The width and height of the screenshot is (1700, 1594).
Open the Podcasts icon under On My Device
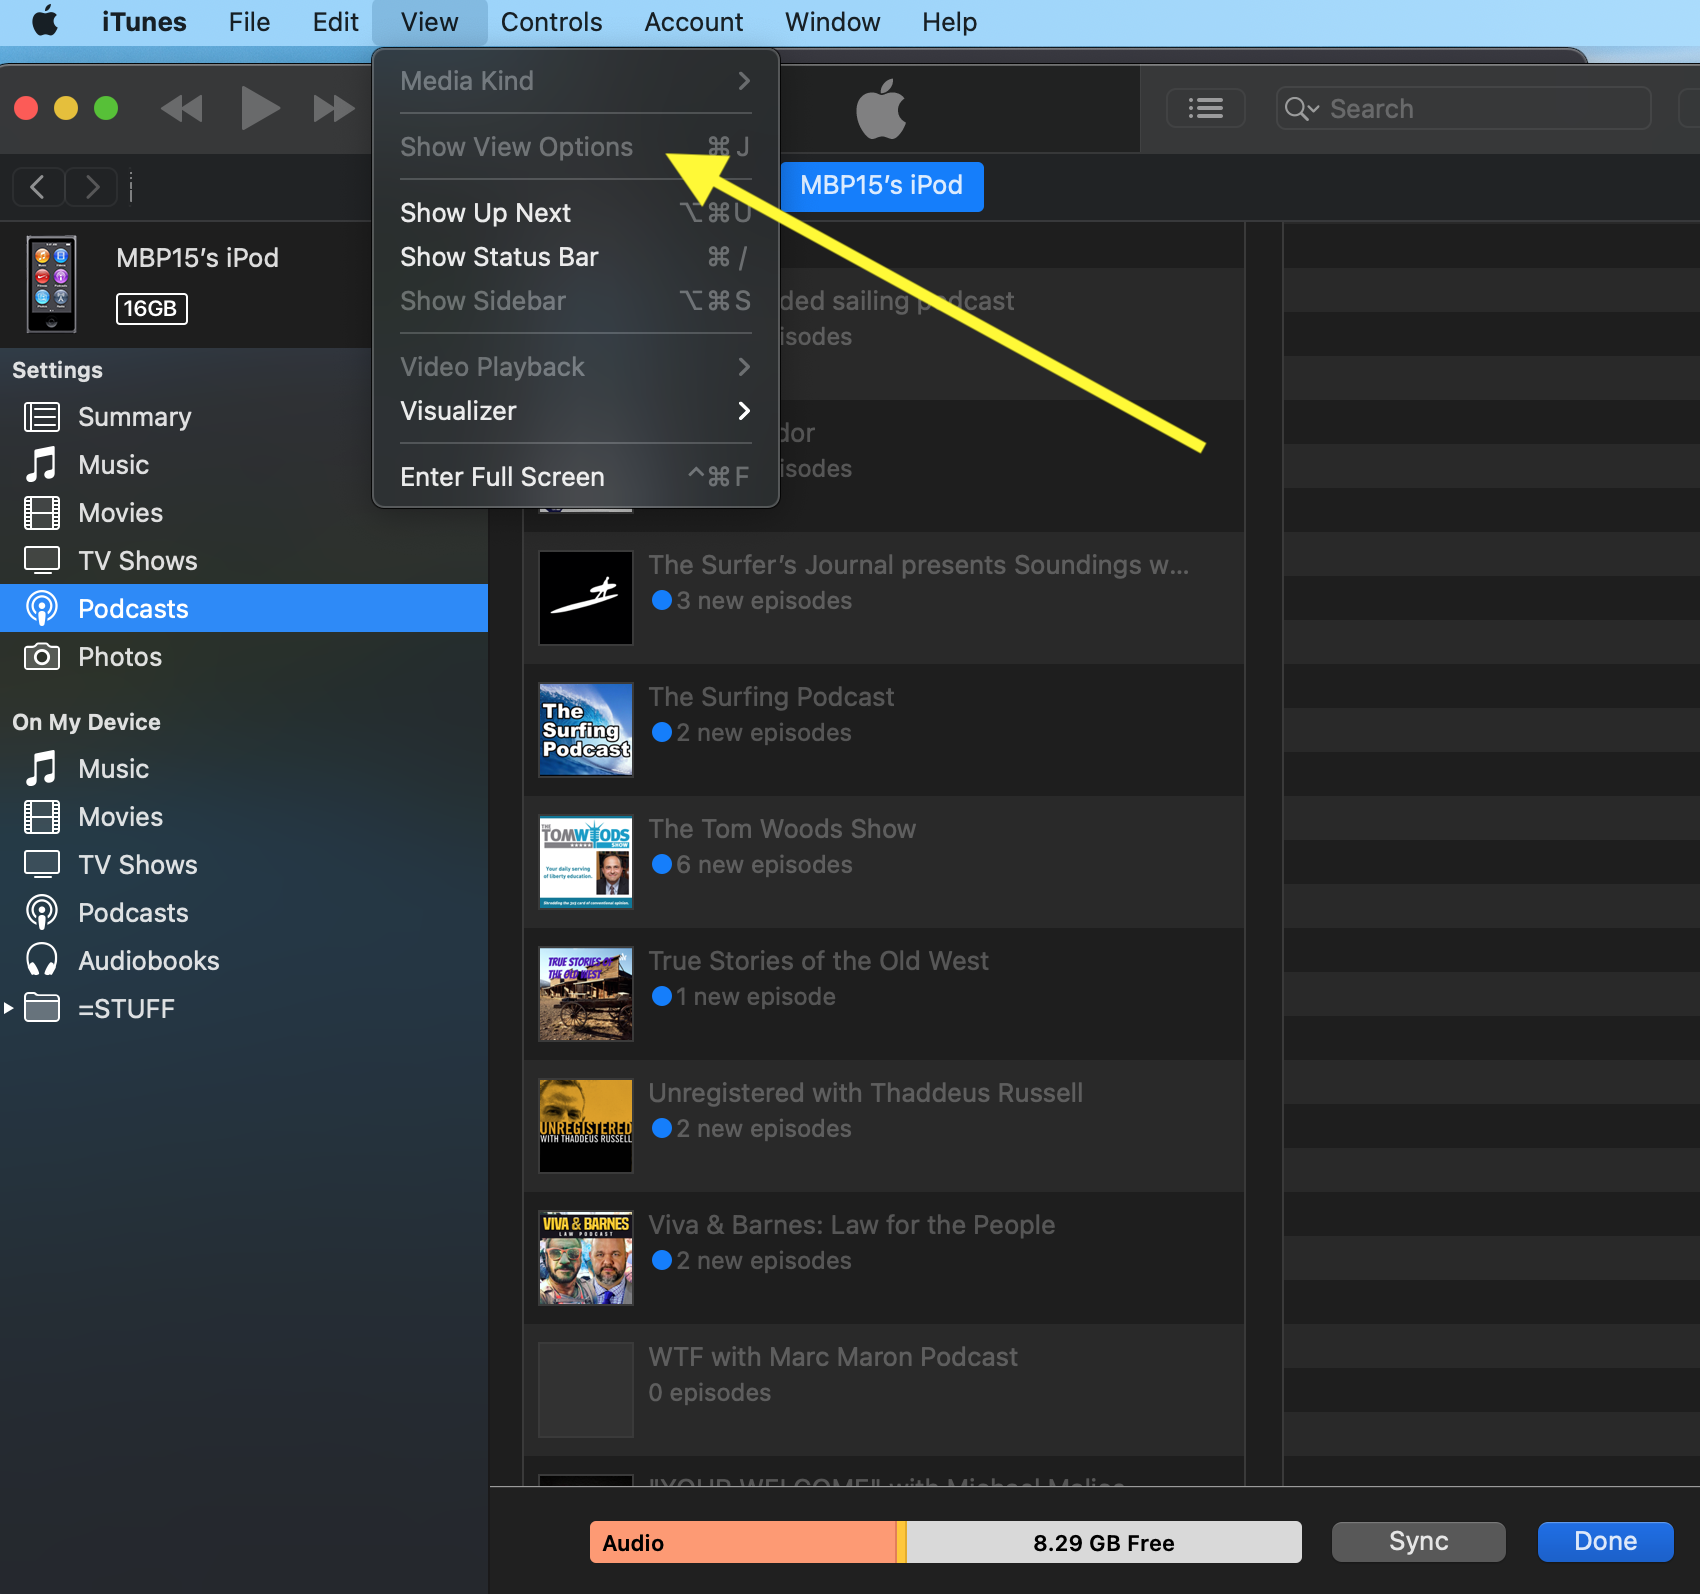42,913
